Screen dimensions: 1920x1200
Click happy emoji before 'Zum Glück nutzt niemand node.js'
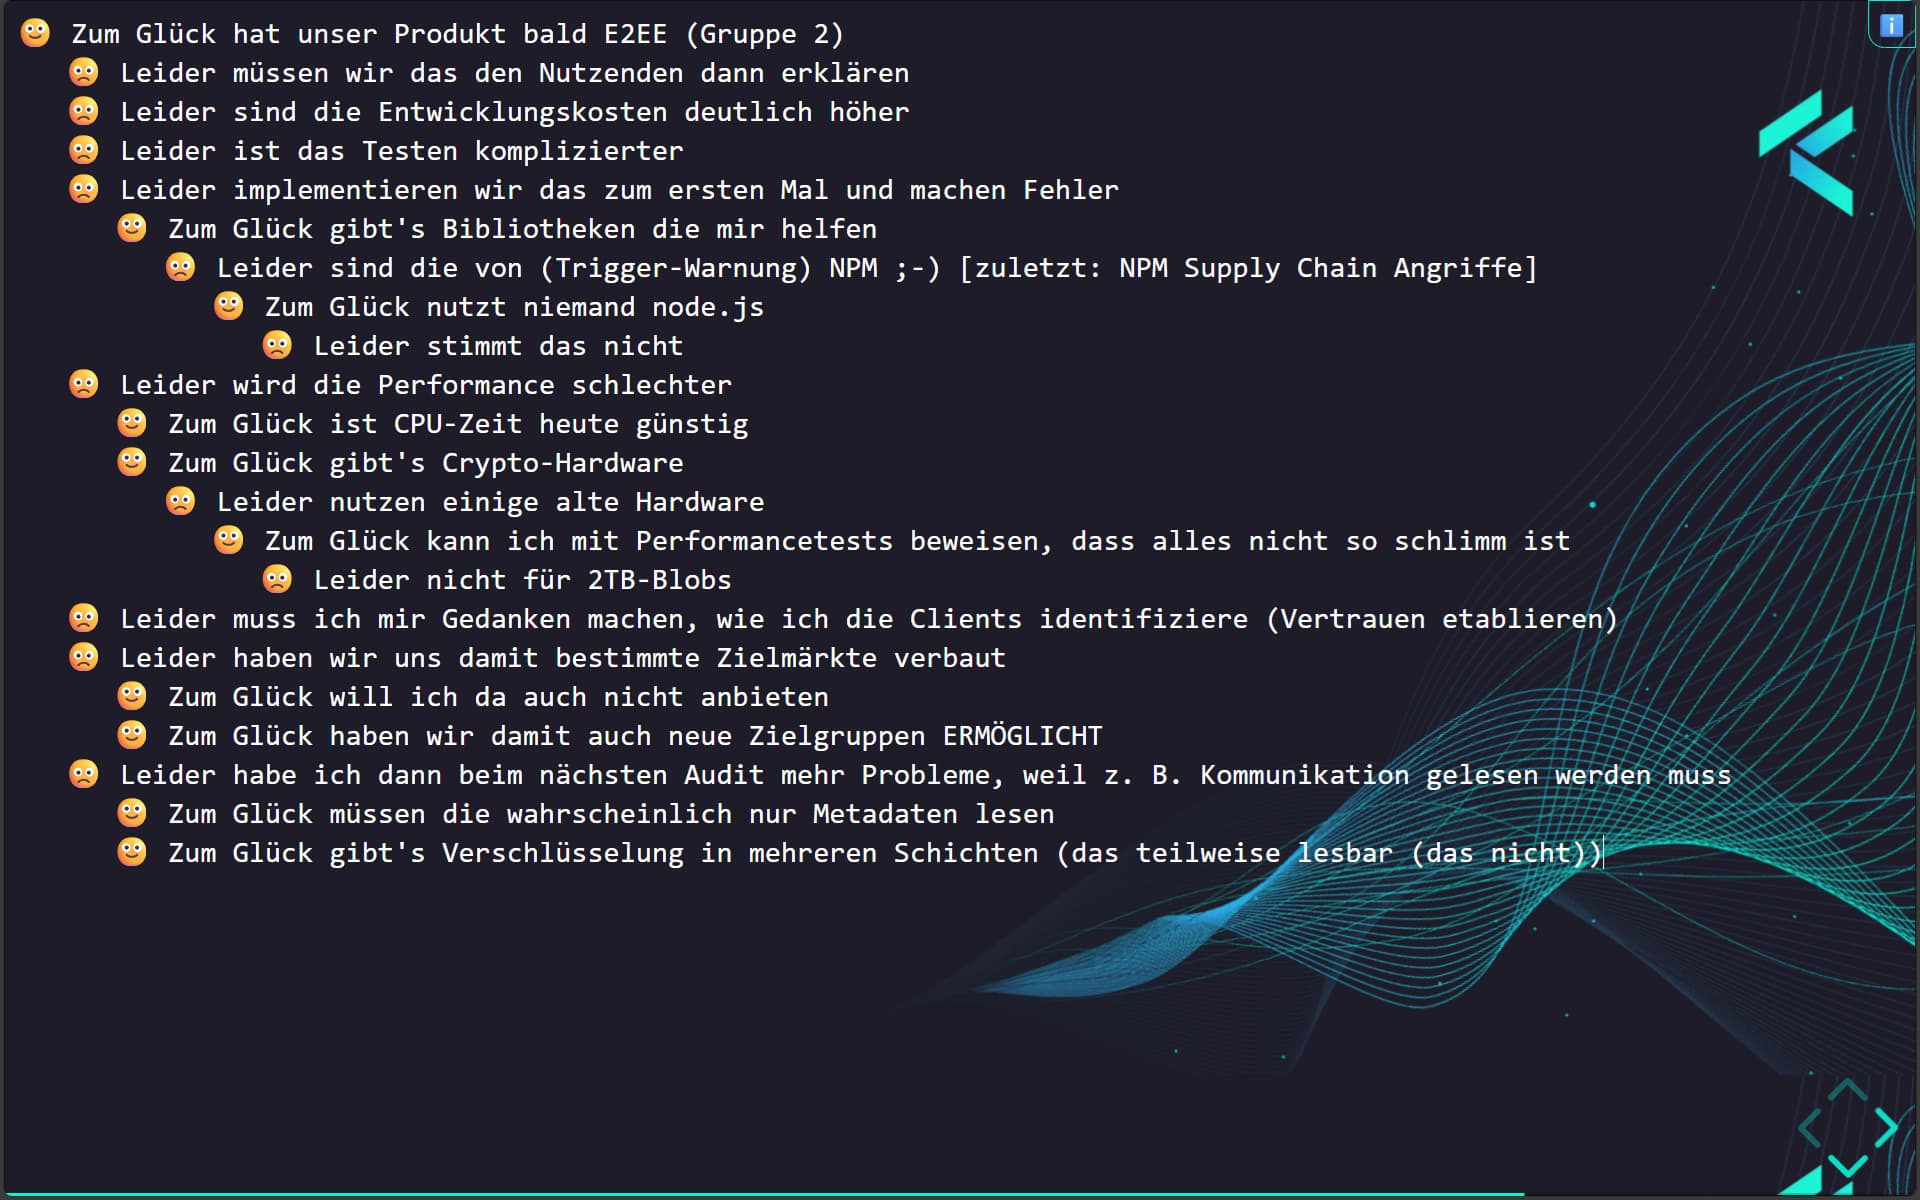coord(229,306)
